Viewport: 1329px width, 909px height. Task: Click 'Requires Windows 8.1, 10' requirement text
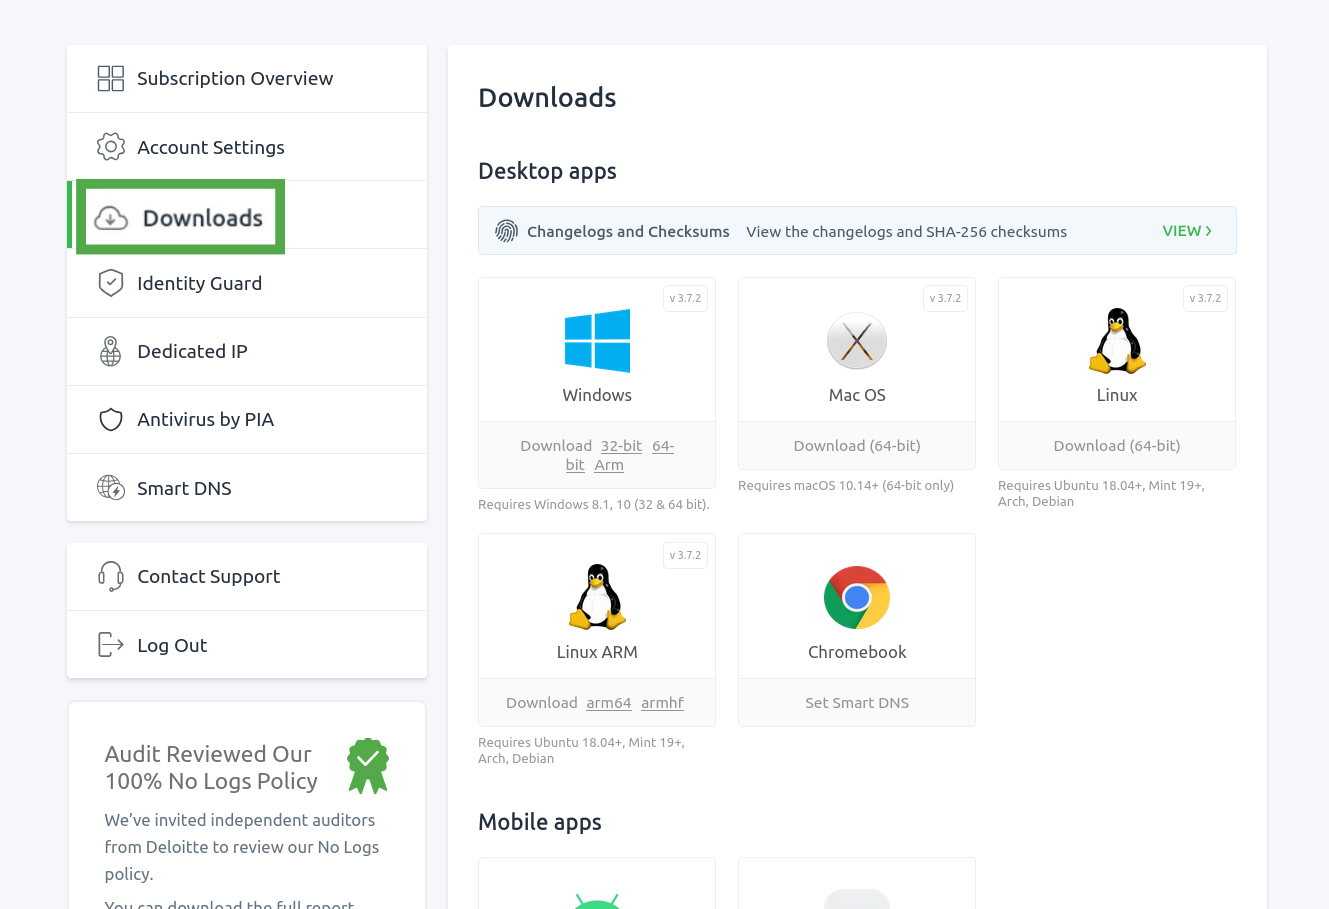(x=594, y=504)
